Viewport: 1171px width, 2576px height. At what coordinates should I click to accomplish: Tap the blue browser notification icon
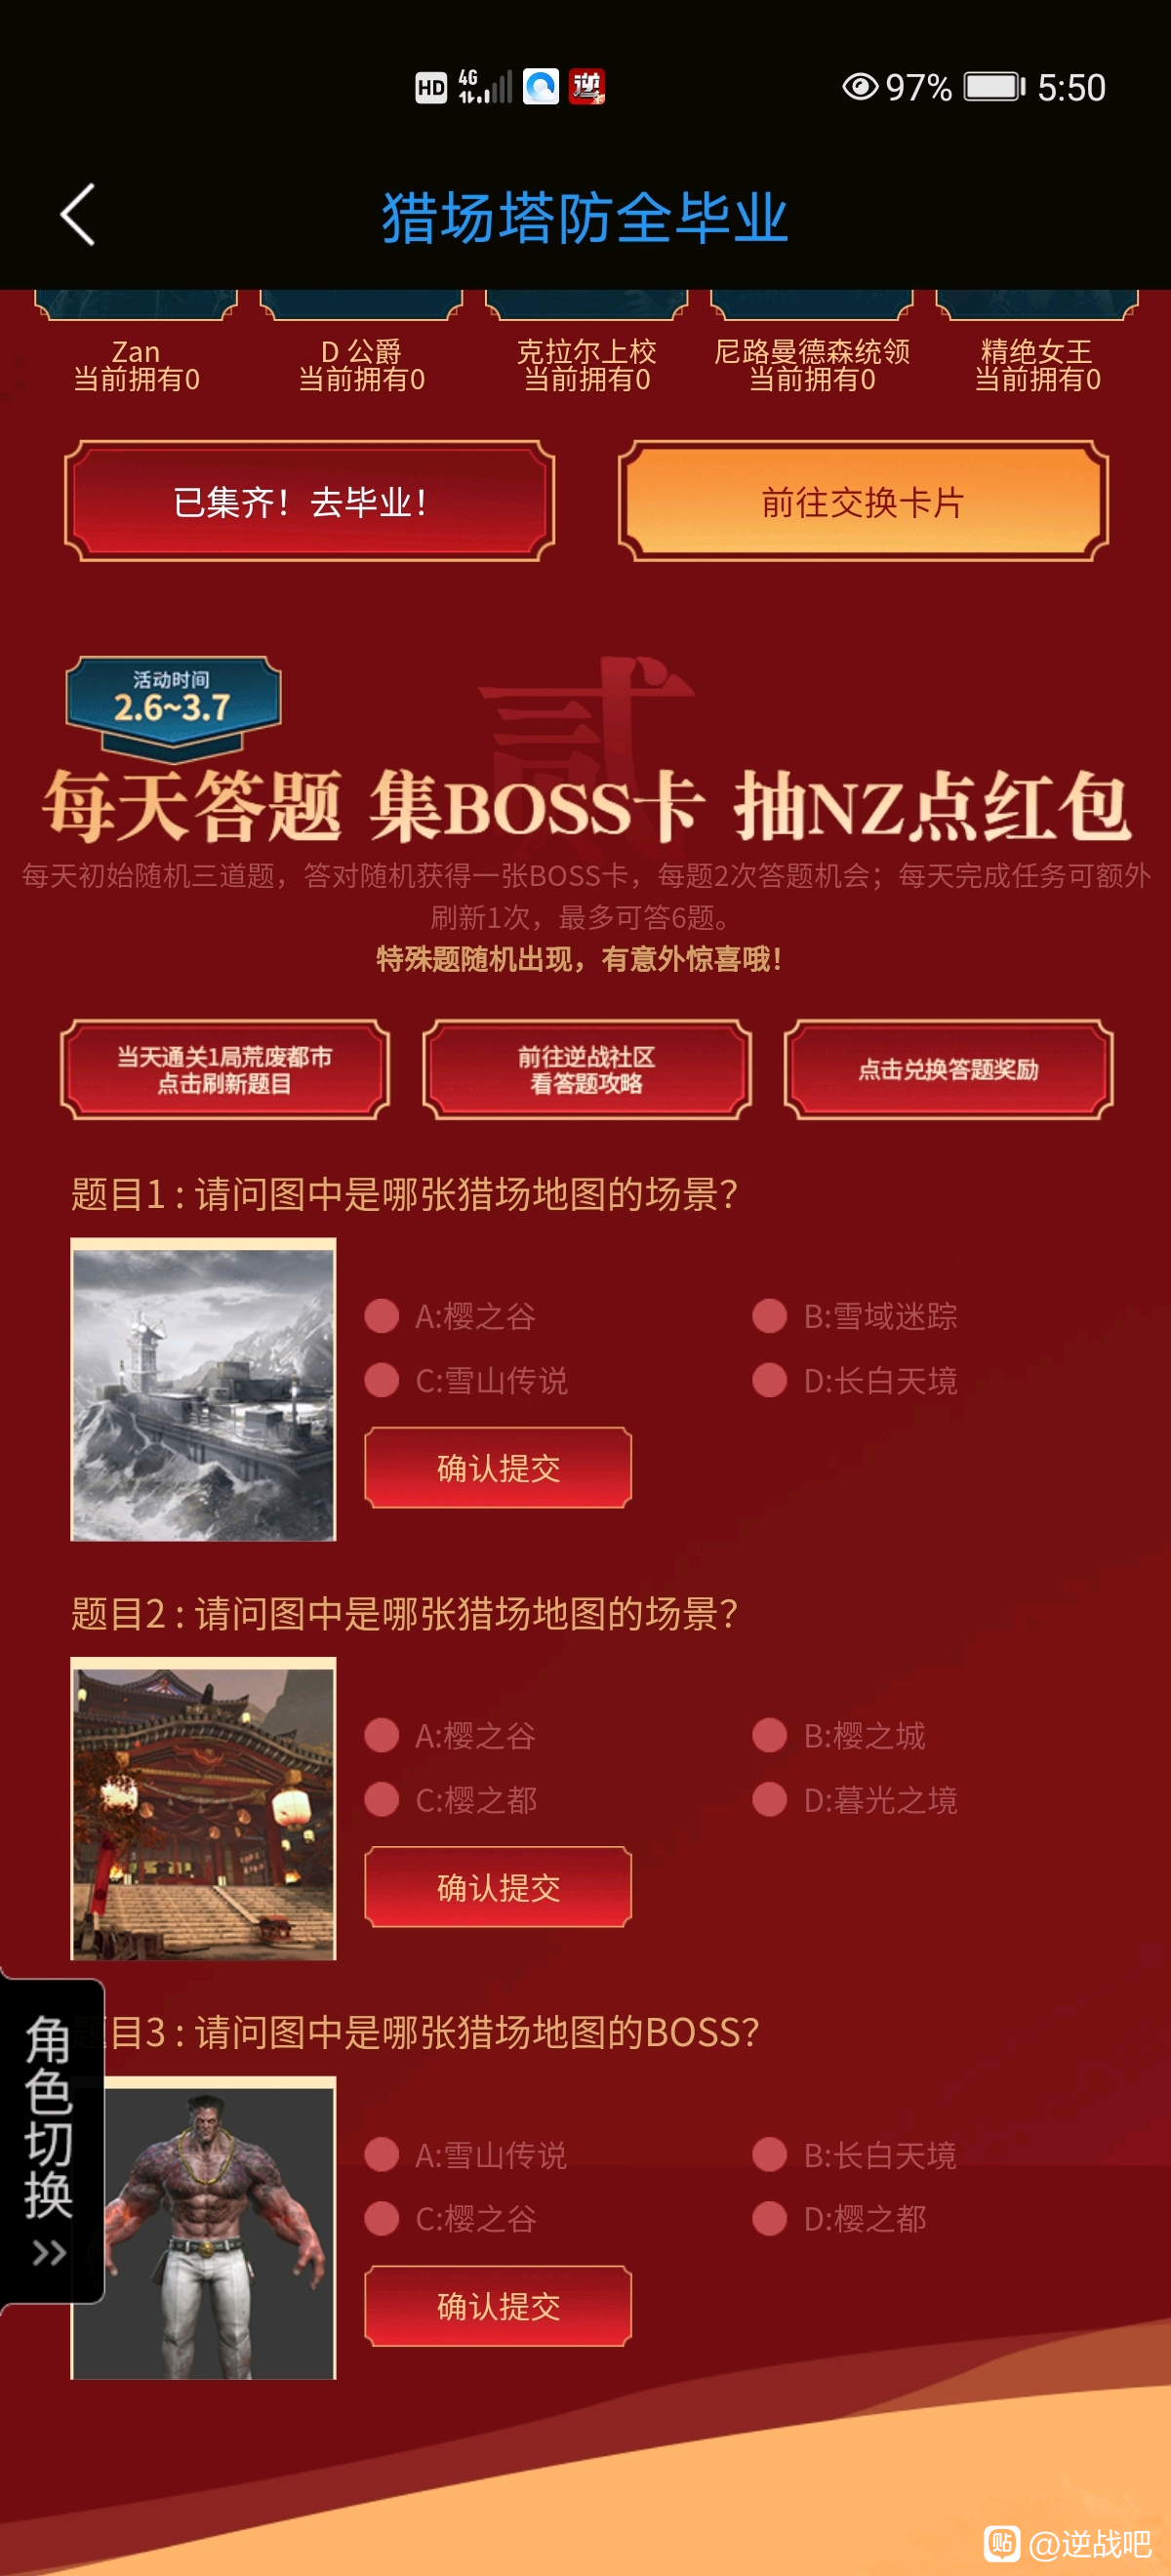[x=541, y=87]
